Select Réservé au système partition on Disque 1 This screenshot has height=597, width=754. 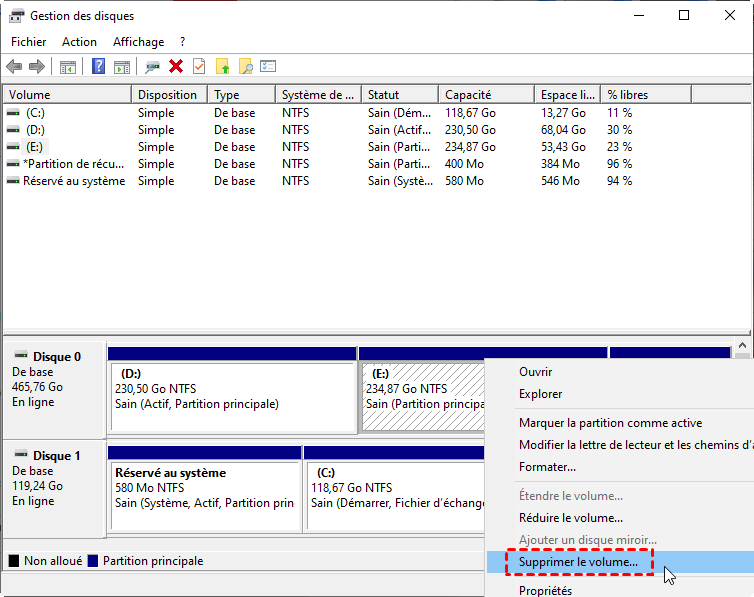pyautogui.click(x=204, y=488)
